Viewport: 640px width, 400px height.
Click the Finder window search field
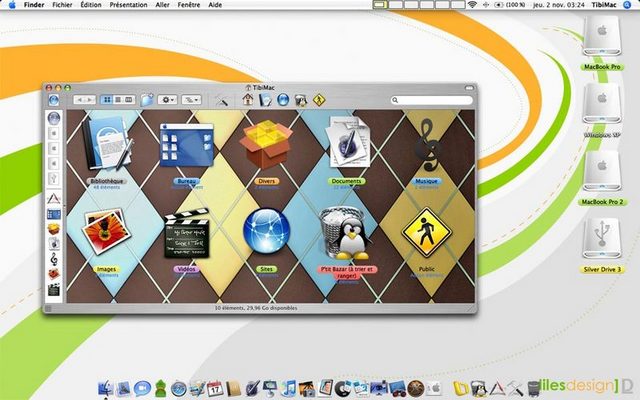[x=431, y=100]
